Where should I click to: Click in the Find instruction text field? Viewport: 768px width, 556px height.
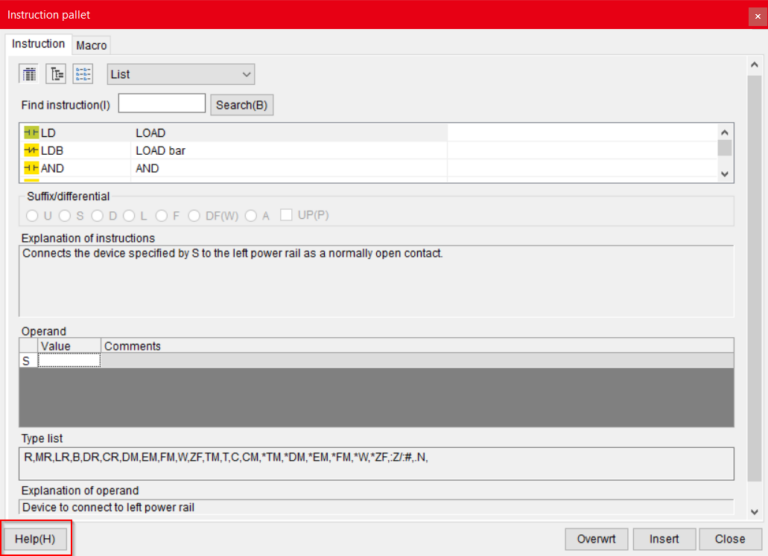tap(162, 104)
